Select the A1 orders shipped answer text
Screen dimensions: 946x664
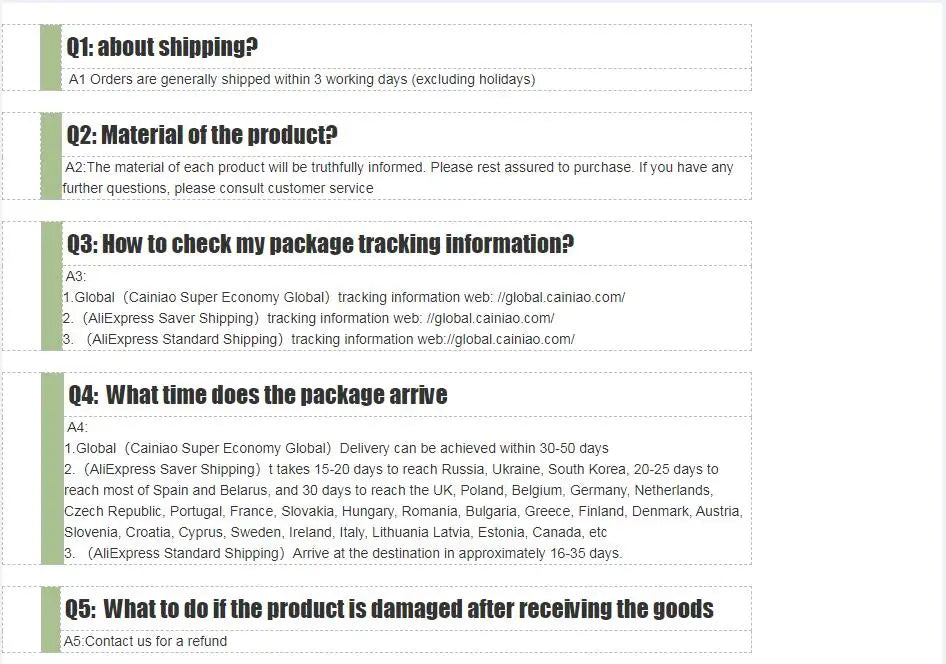tap(302, 79)
